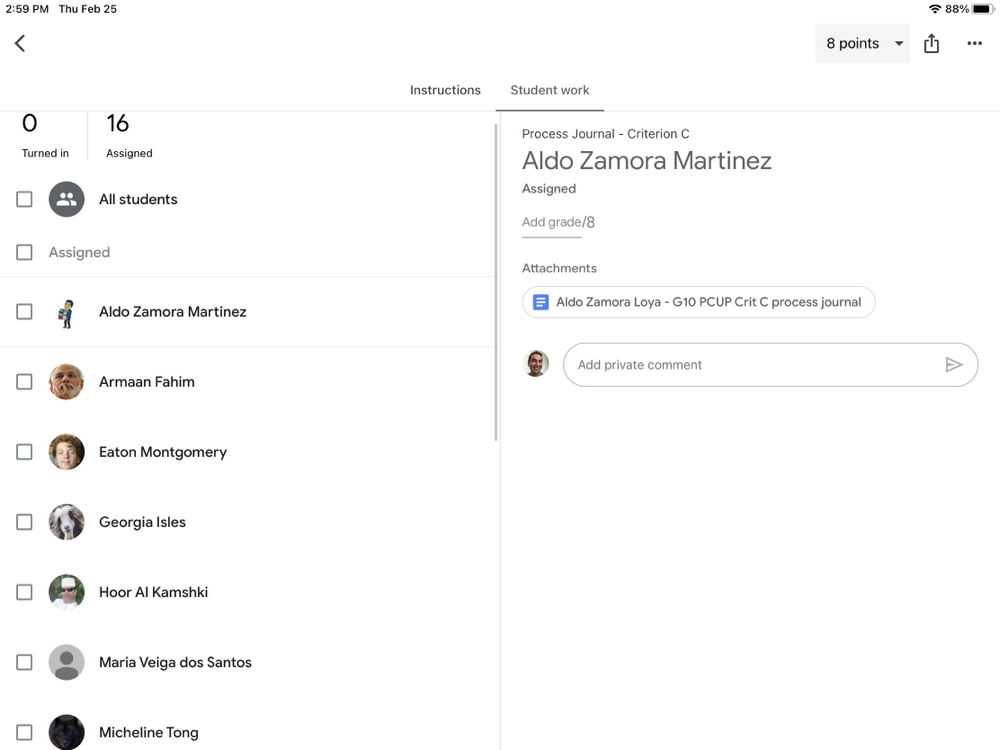The width and height of the screenshot is (1000, 750).
Task: Tap the share icon in header
Action: point(931,43)
